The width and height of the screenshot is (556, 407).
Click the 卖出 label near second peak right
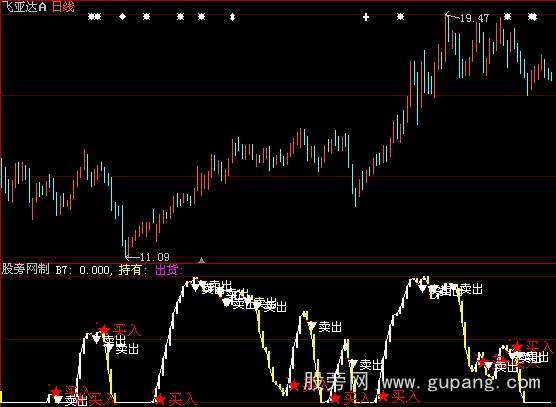click(471, 289)
